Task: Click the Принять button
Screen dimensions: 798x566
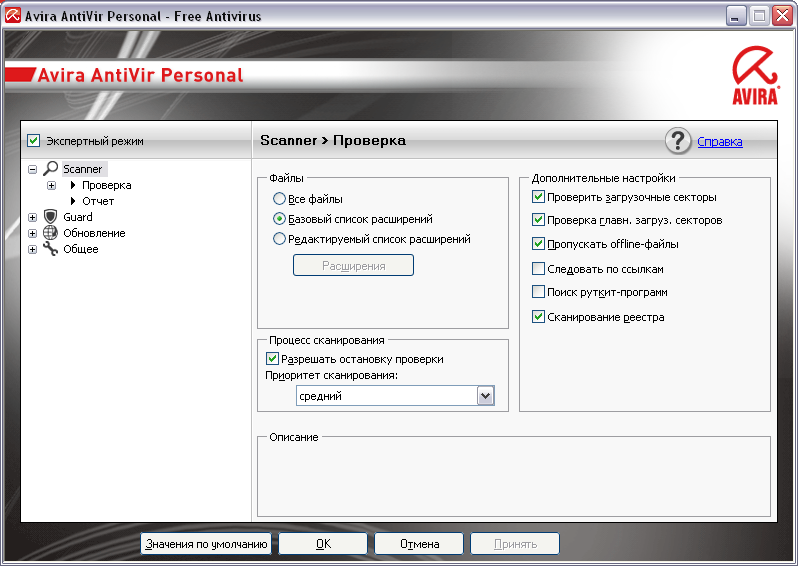Action: (515, 544)
